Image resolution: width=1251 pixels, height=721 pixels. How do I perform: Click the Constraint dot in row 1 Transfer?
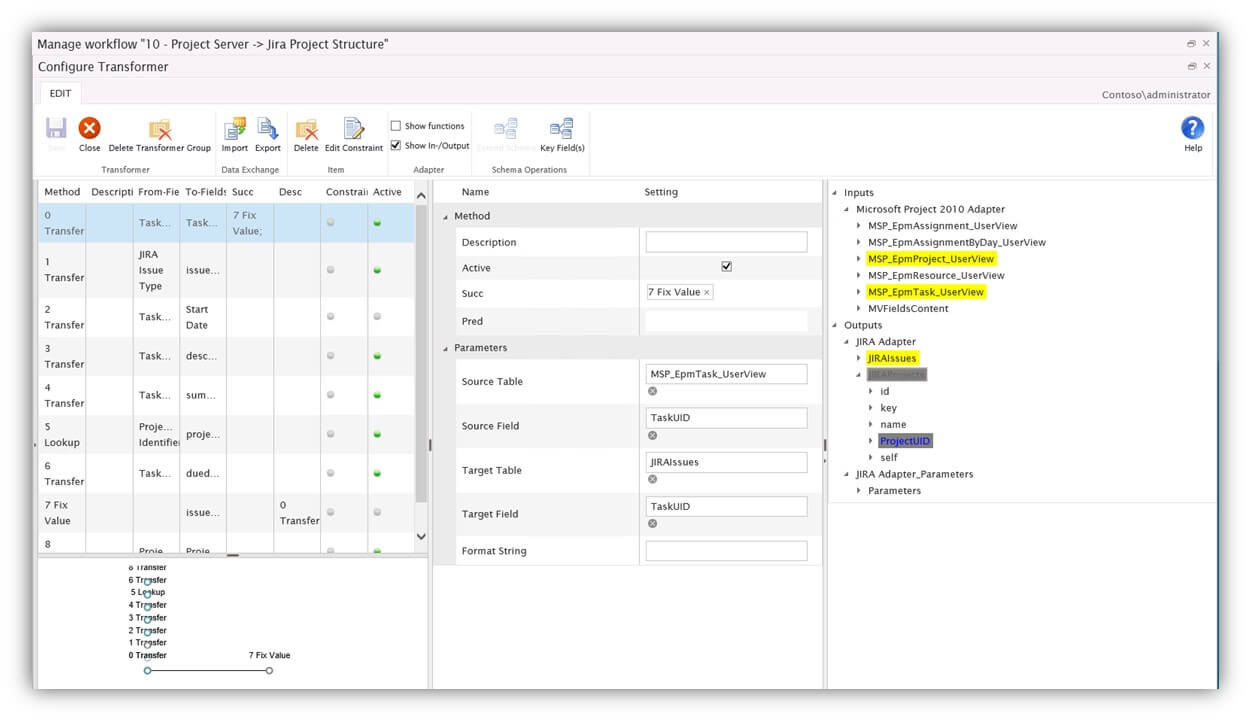tap(331, 270)
